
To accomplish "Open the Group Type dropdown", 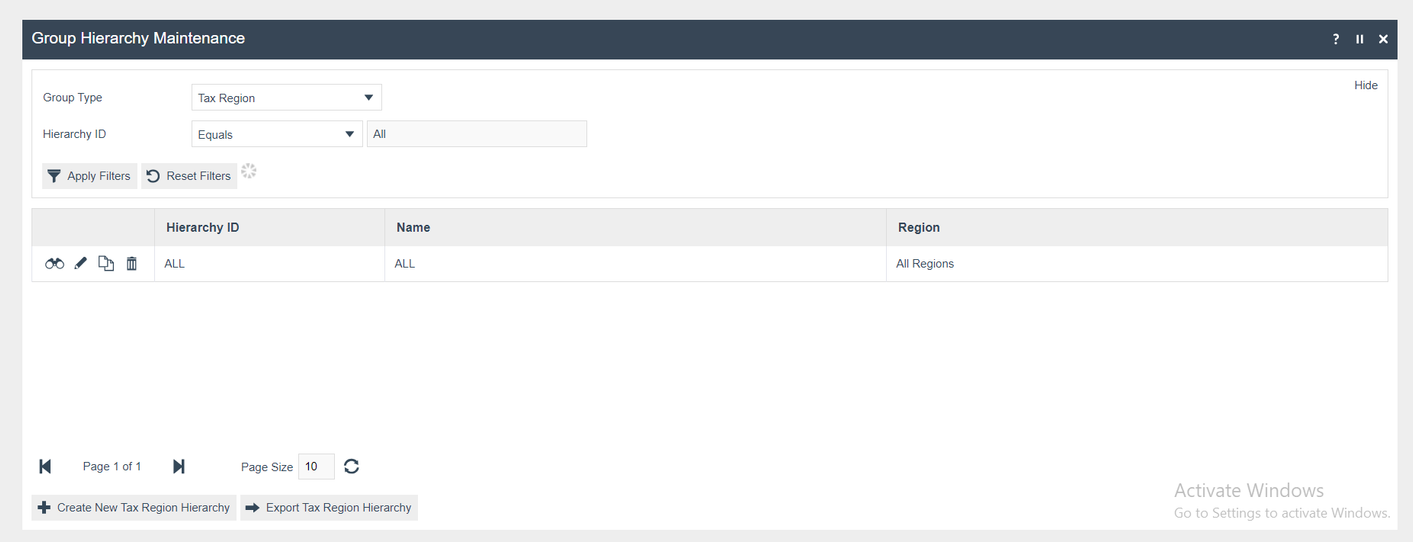I will (286, 98).
